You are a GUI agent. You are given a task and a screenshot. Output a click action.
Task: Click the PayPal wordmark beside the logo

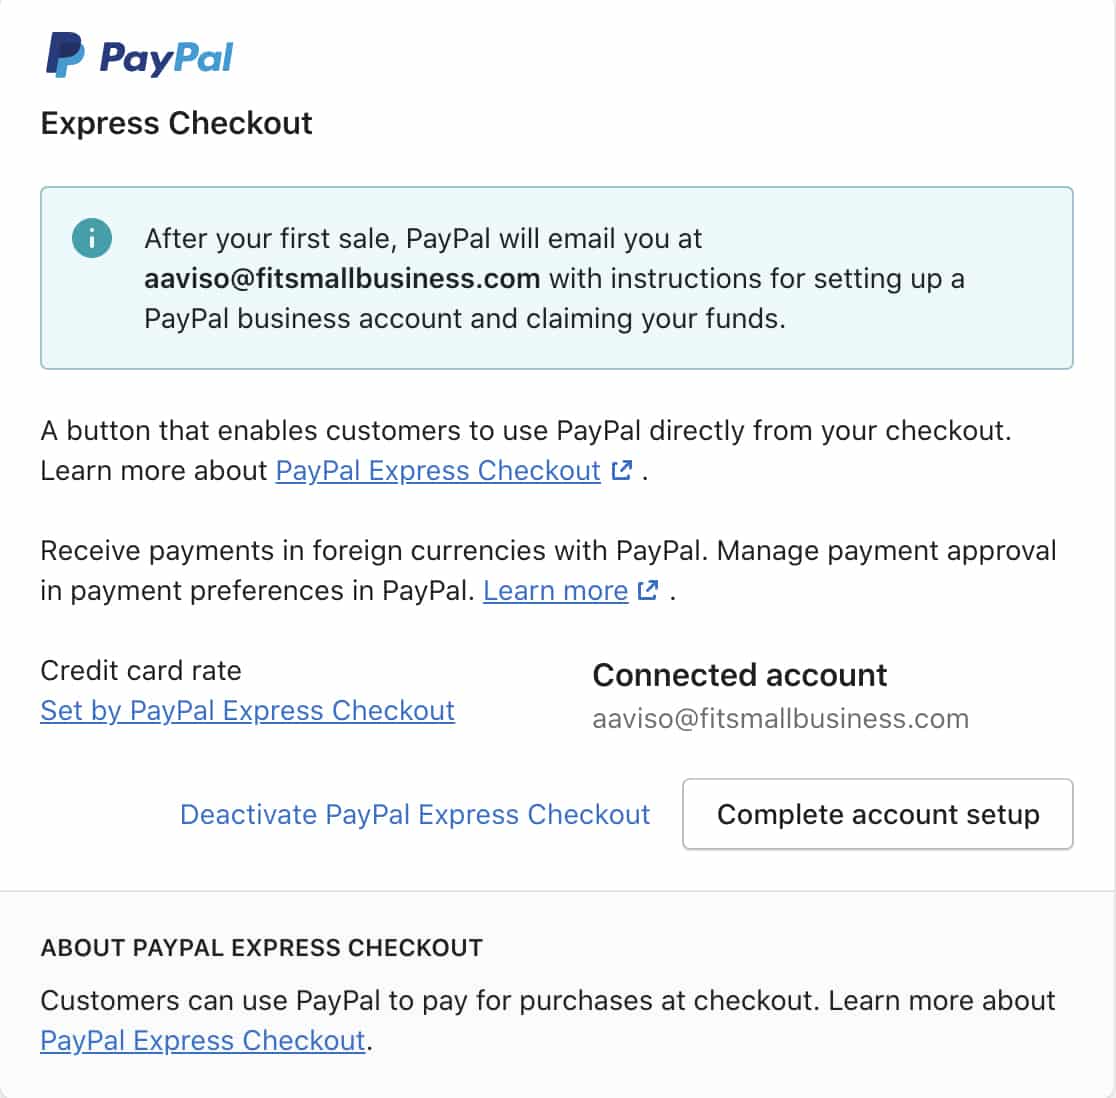point(167,58)
